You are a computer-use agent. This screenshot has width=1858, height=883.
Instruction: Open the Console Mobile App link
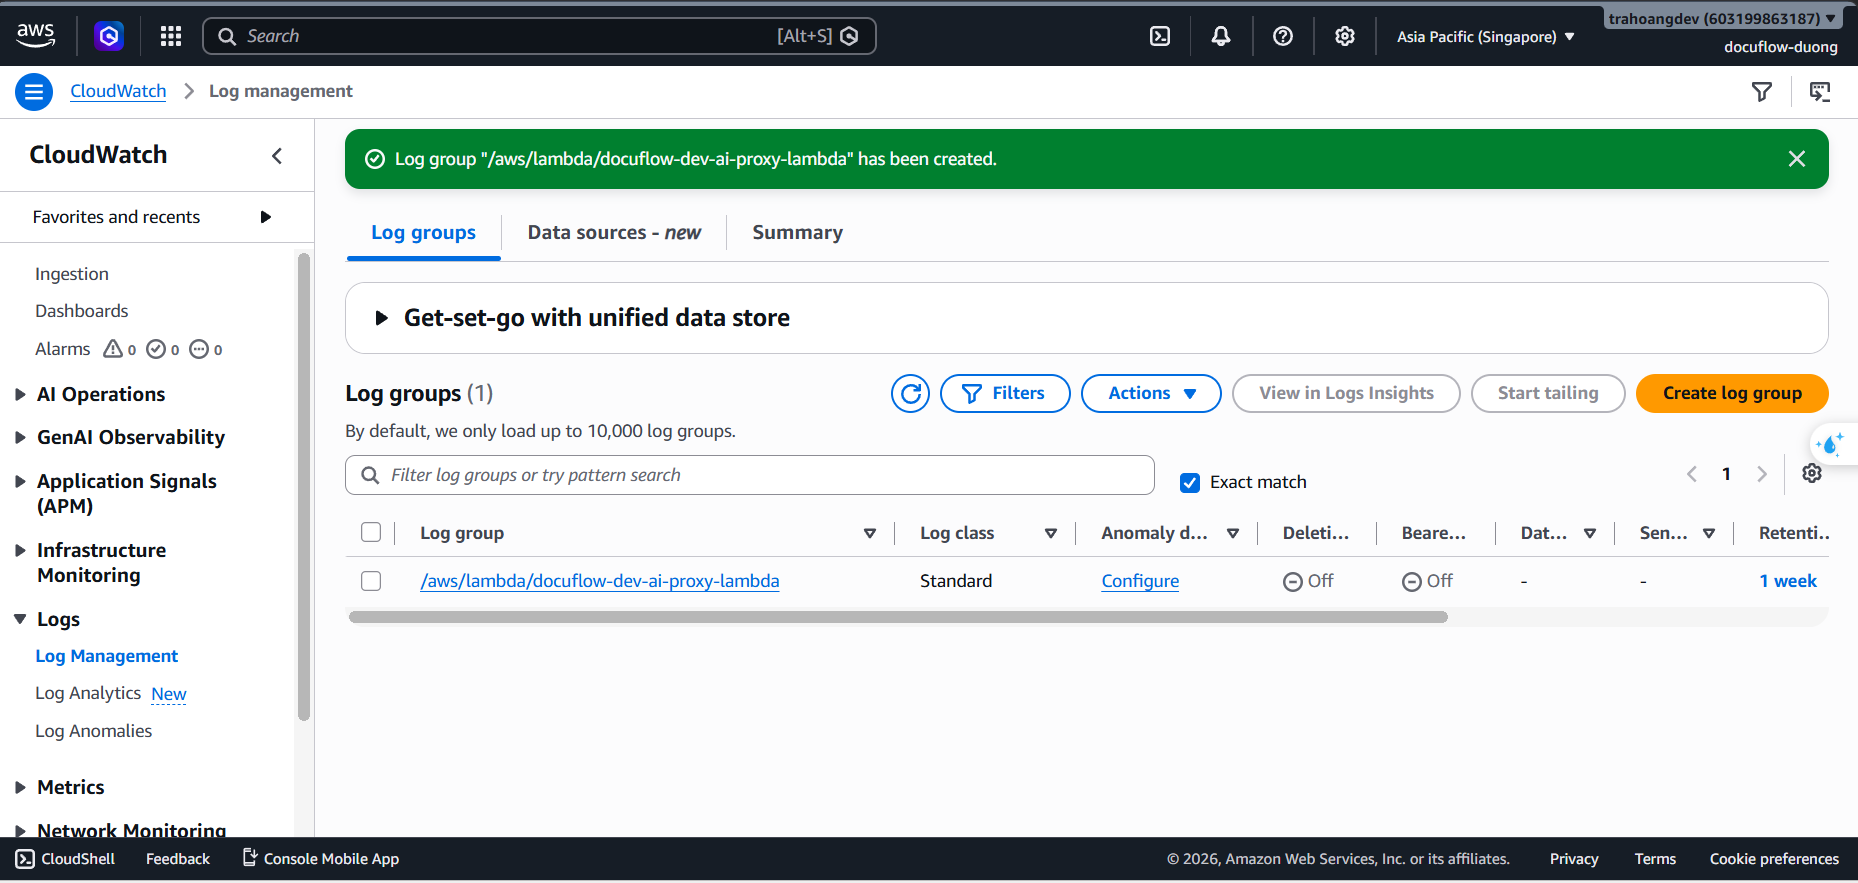tap(321, 859)
